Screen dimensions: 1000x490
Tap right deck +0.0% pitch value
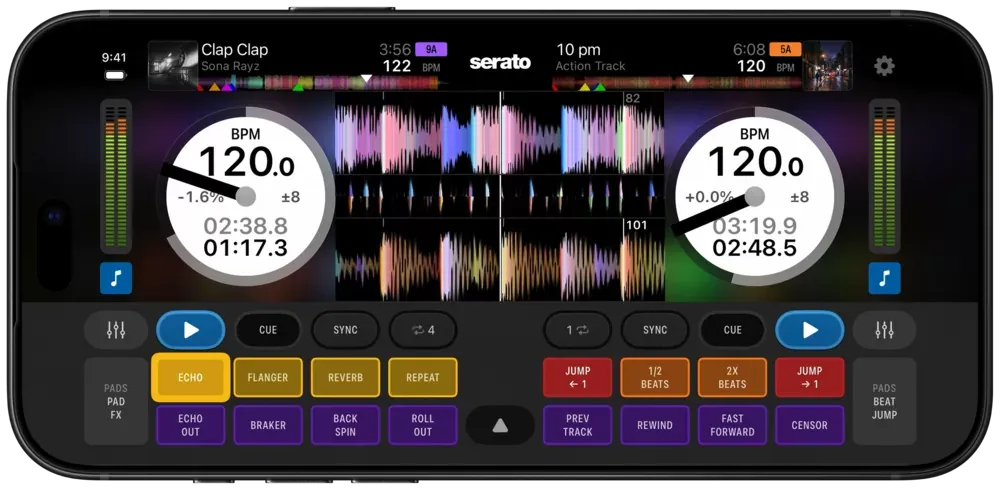709,197
